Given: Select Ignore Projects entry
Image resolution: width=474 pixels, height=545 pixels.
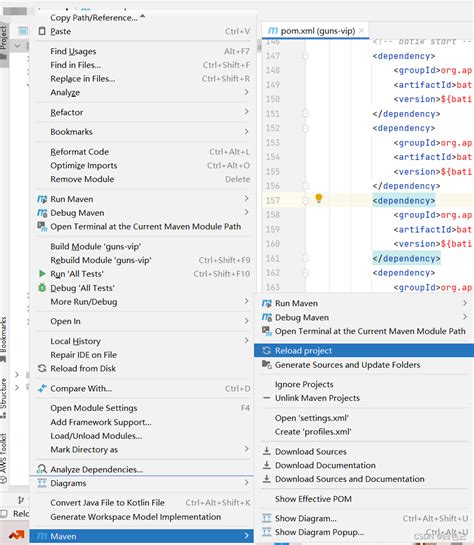Looking at the screenshot, I should click(364, 384).
